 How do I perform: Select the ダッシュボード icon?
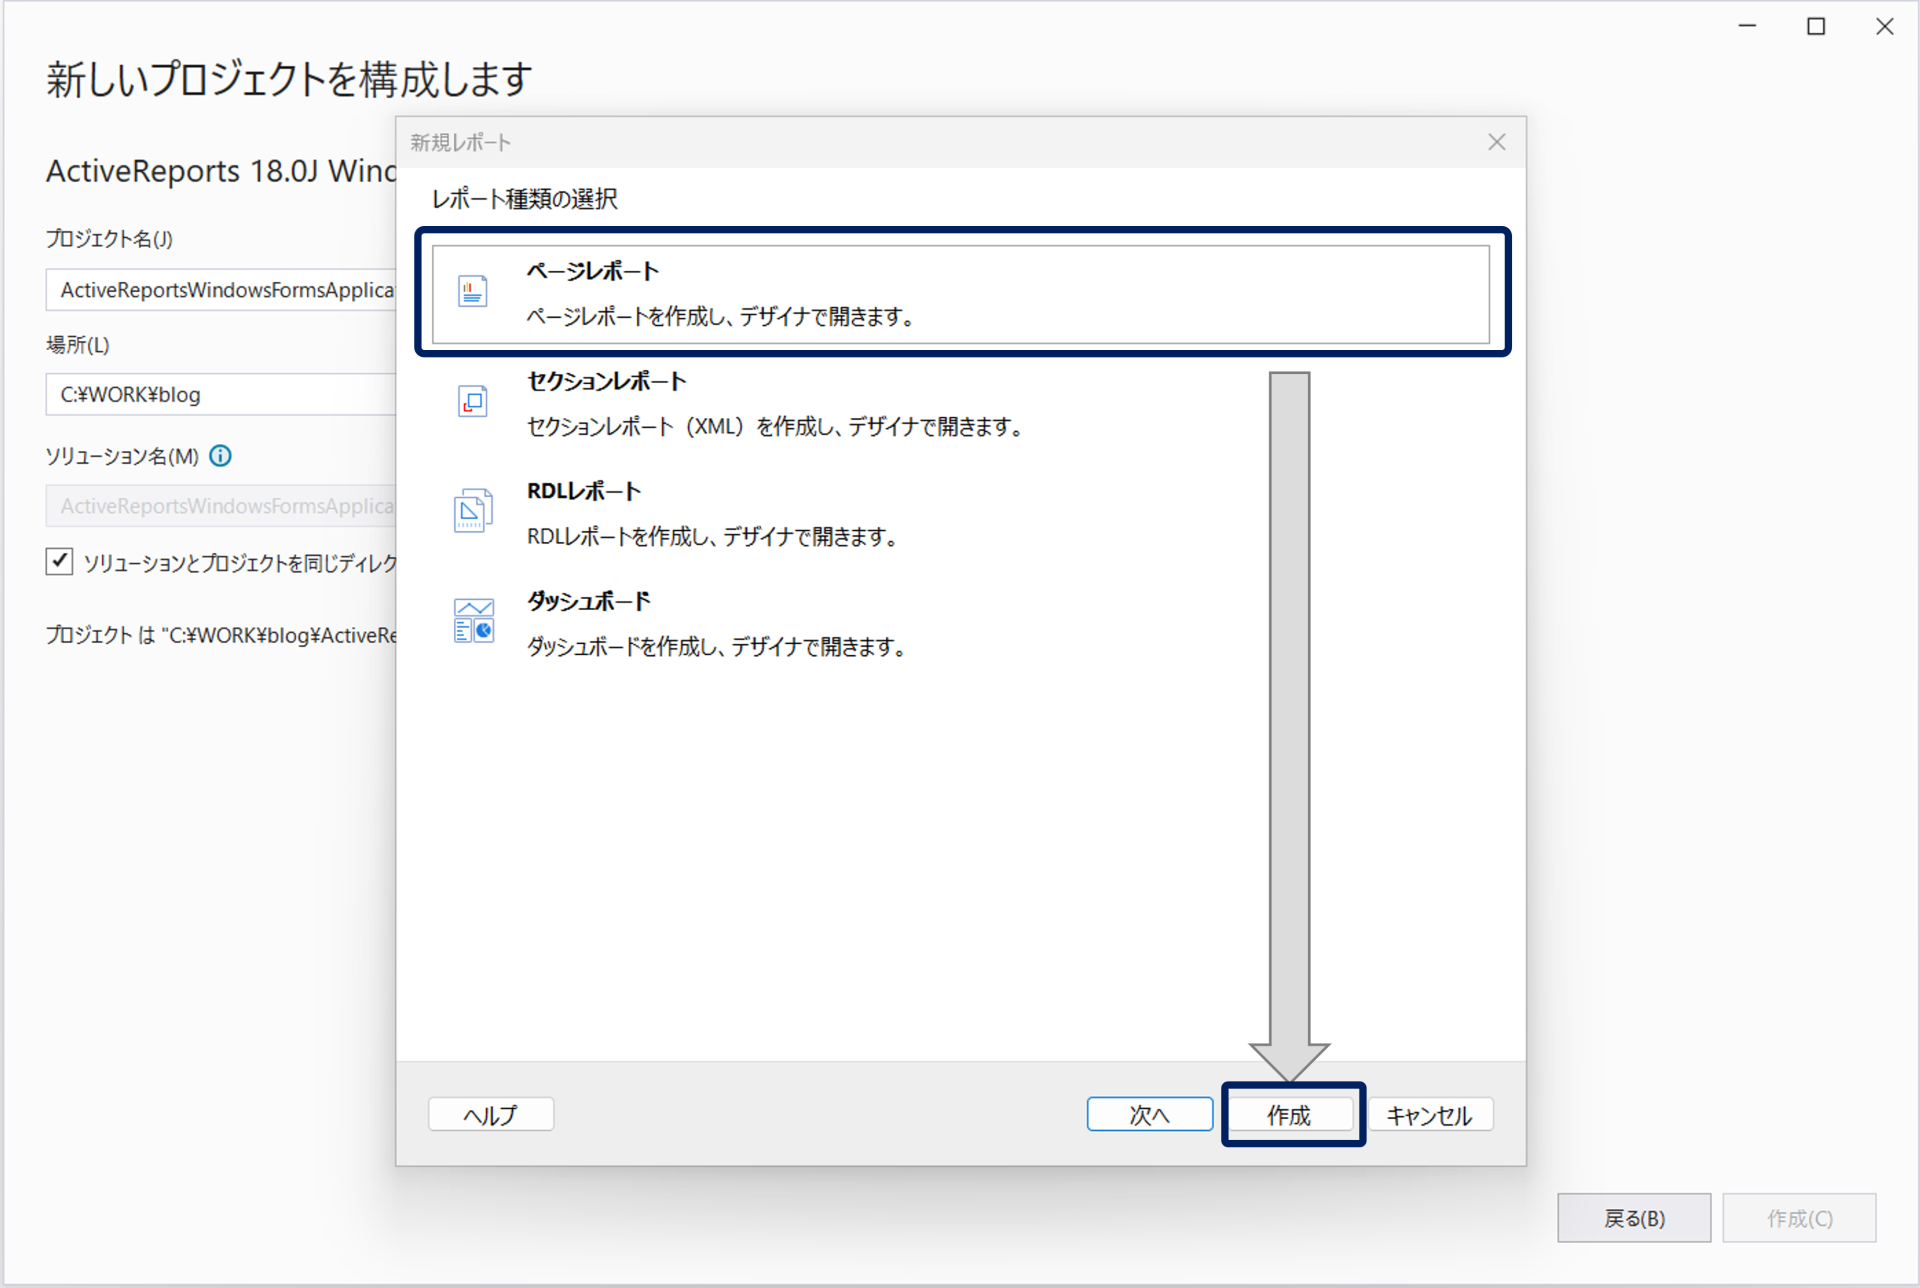473,621
